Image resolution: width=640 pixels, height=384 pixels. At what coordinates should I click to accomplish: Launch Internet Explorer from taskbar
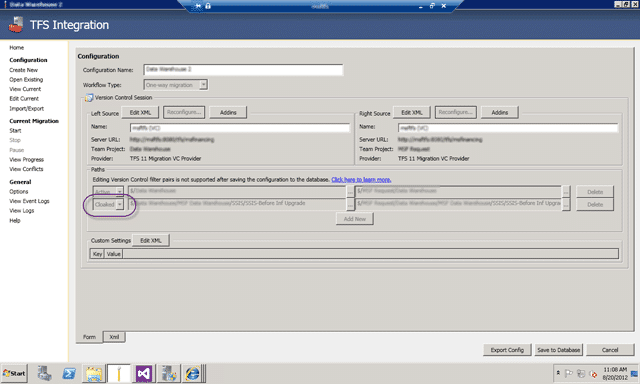[192, 373]
